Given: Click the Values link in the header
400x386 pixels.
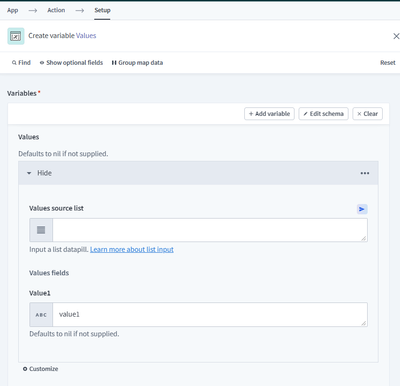Looking at the screenshot, I should click(x=86, y=36).
